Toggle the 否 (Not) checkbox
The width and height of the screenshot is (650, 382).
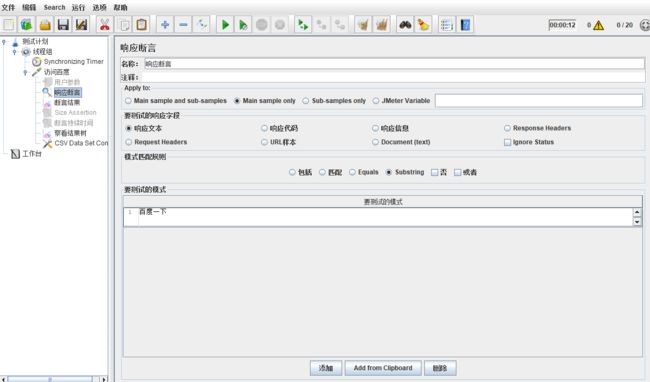point(434,172)
